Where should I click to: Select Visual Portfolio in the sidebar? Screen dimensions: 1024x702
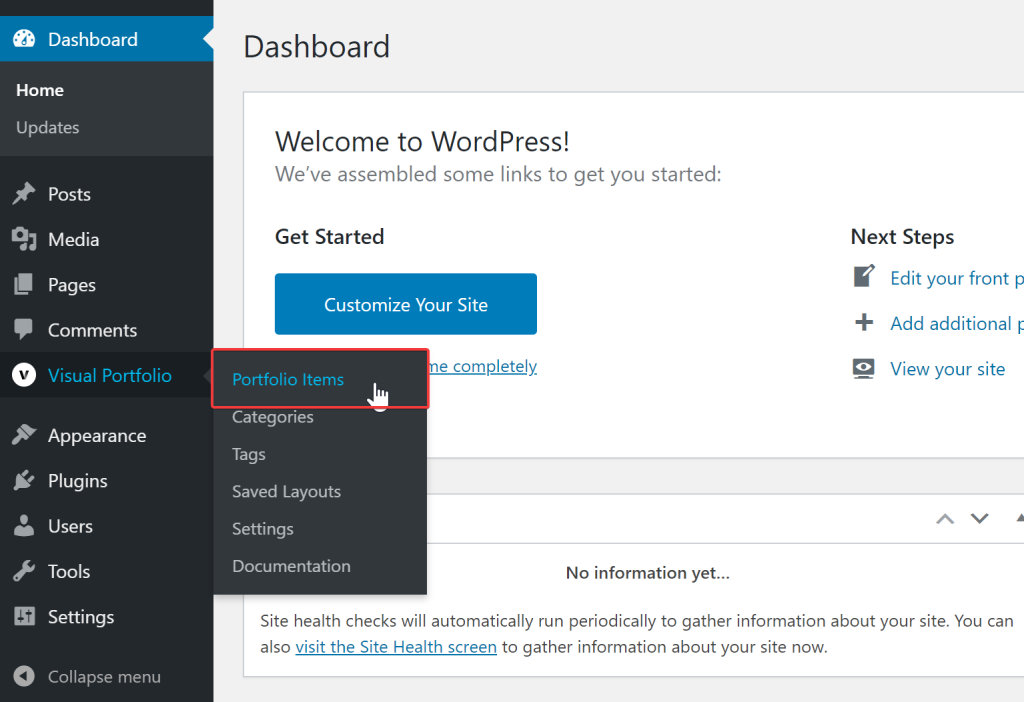[x=106, y=375]
